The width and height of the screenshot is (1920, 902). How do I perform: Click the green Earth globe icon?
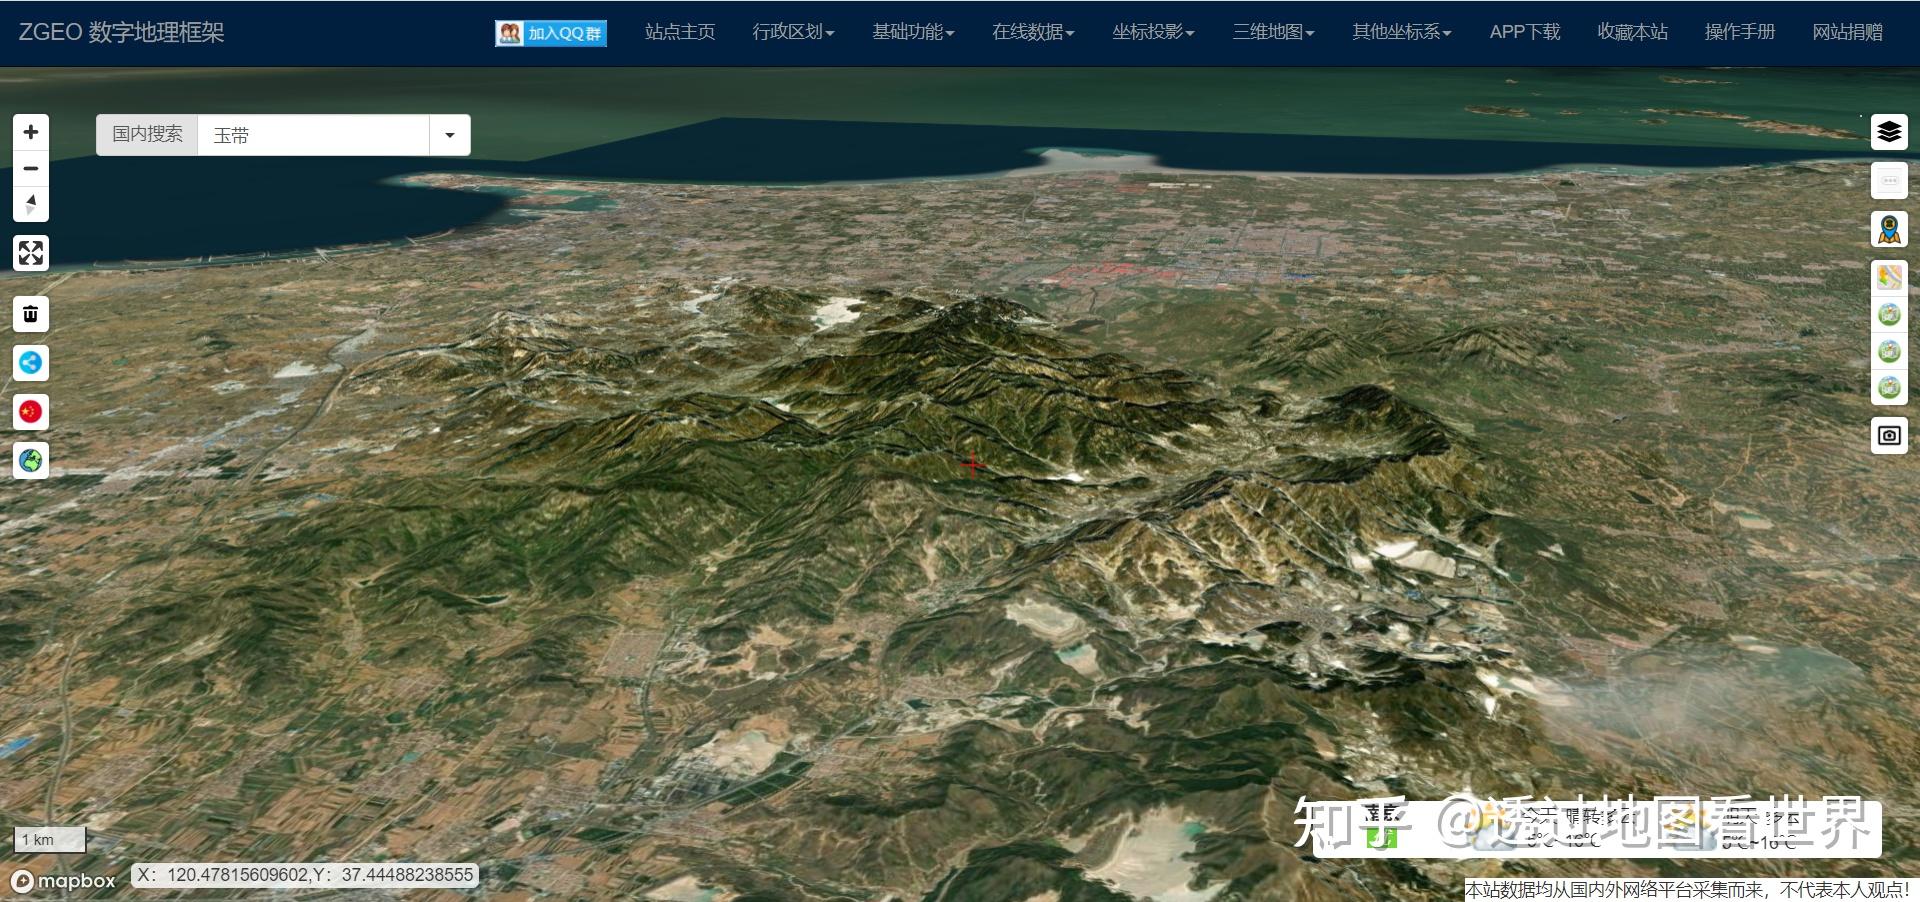tap(31, 461)
